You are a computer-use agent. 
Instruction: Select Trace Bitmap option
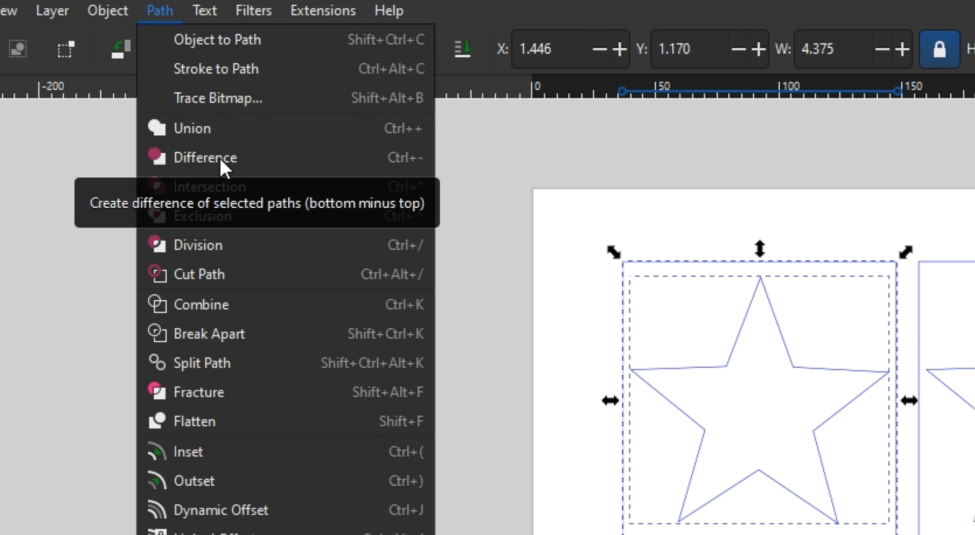pos(218,98)
